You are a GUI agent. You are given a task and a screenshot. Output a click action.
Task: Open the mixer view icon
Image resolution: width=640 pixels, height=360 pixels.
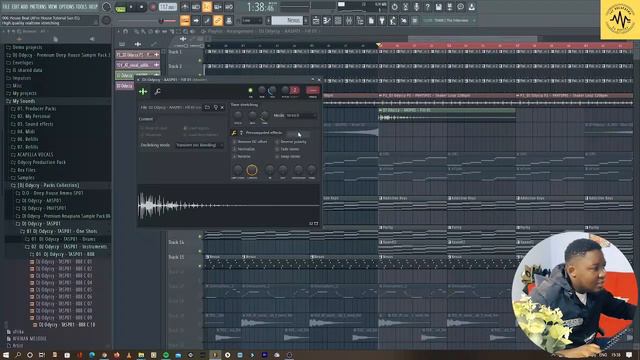pyautogui.click(x=349, y=20)
